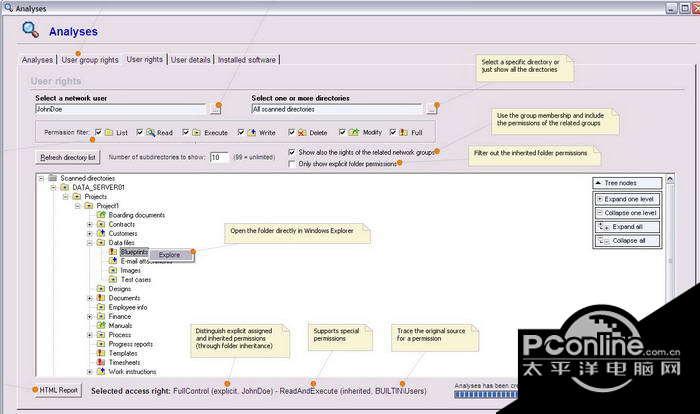700x414 pixels.
Task: Toggle the List permission filter checkbox
Action: [98, 132]
